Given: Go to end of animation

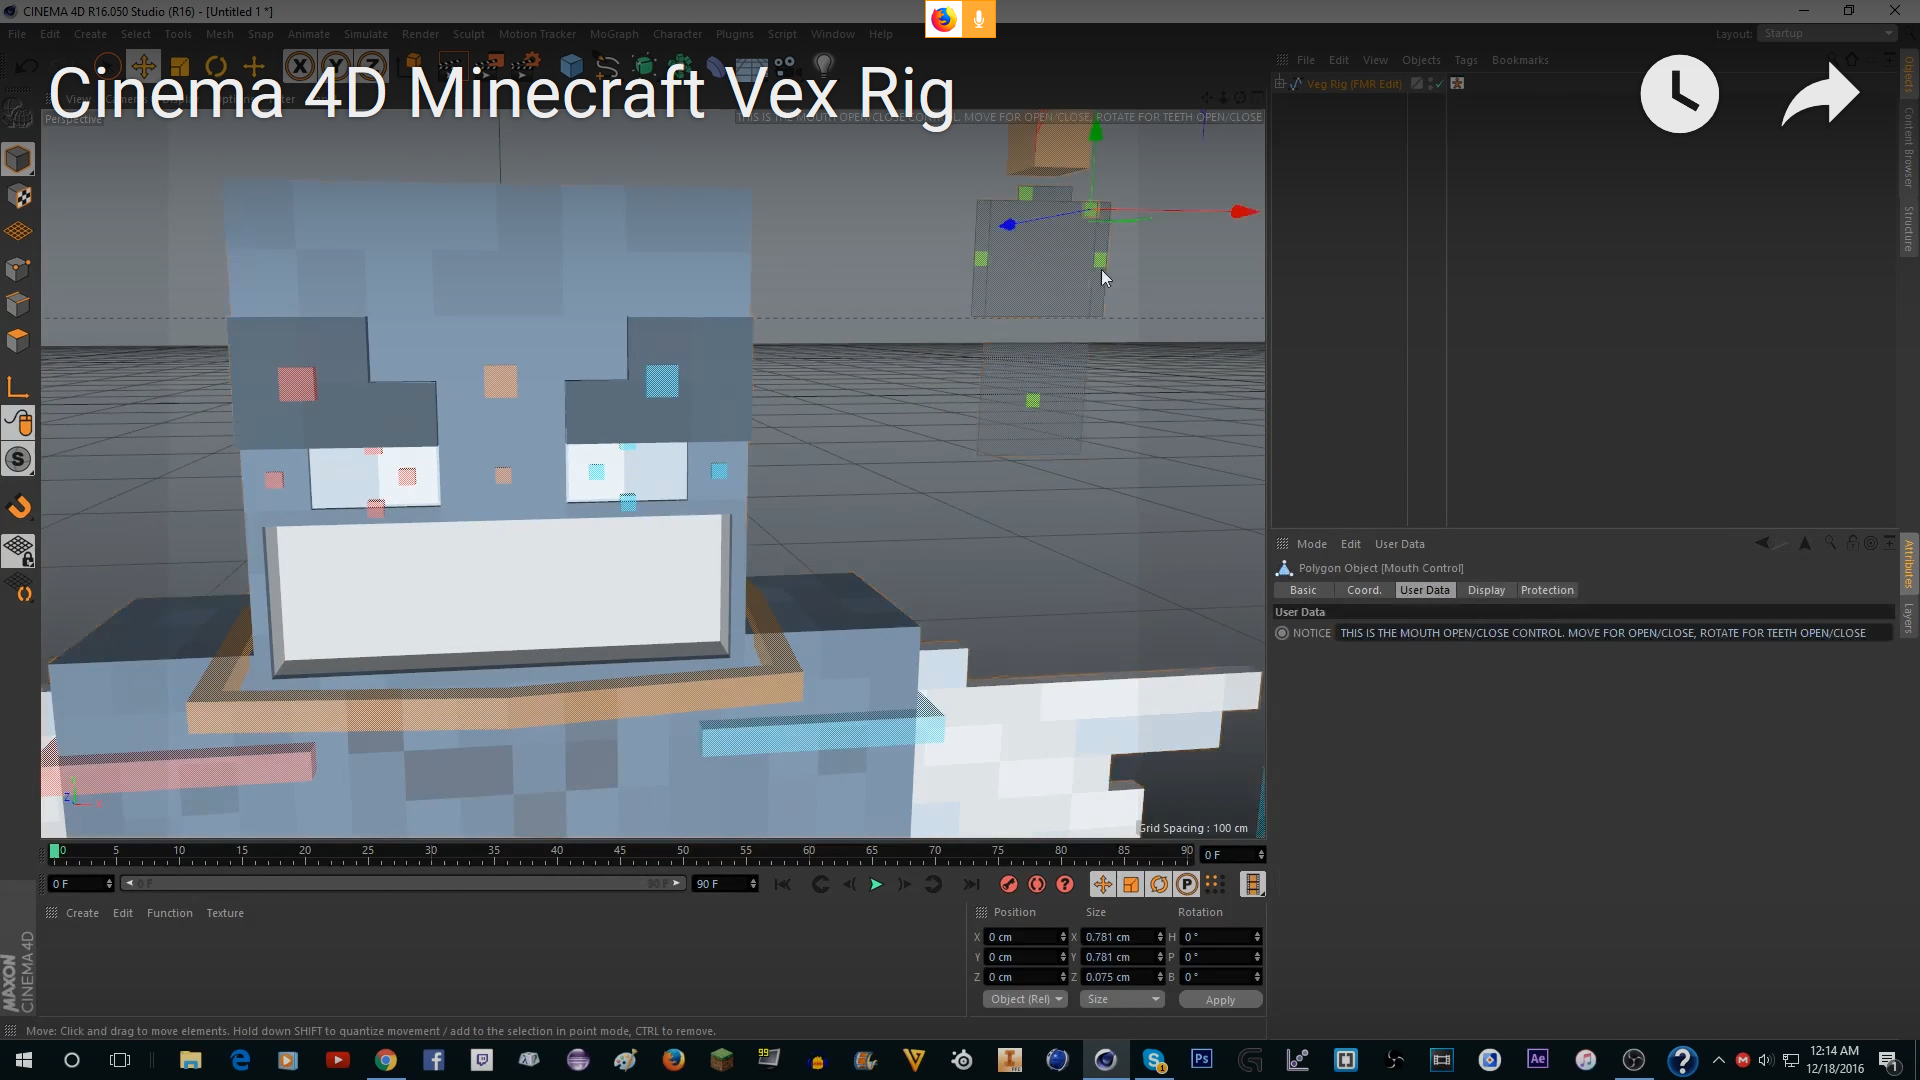Looking at the screenshot, I should (x=971, y=884).
